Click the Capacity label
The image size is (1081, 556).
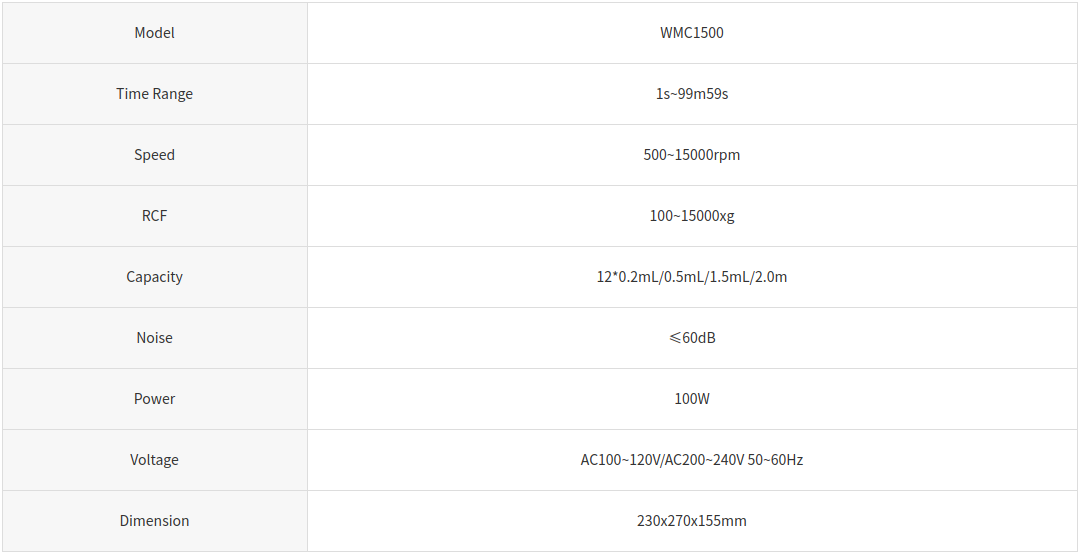click(x=154, y=277)
